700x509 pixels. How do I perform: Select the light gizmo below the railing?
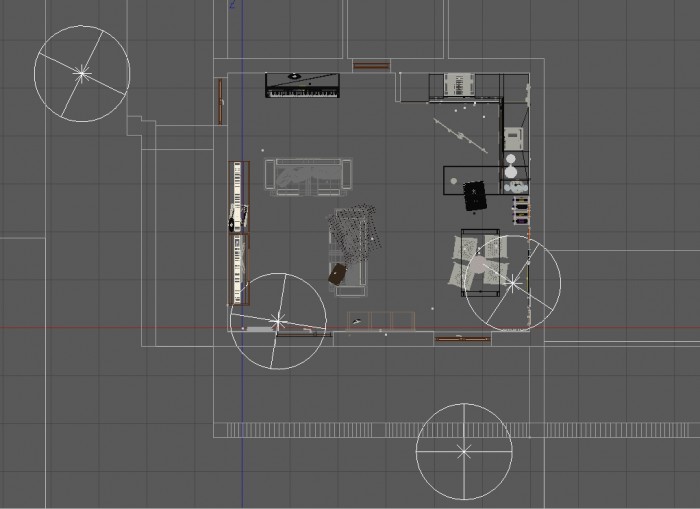pos(464,452)
